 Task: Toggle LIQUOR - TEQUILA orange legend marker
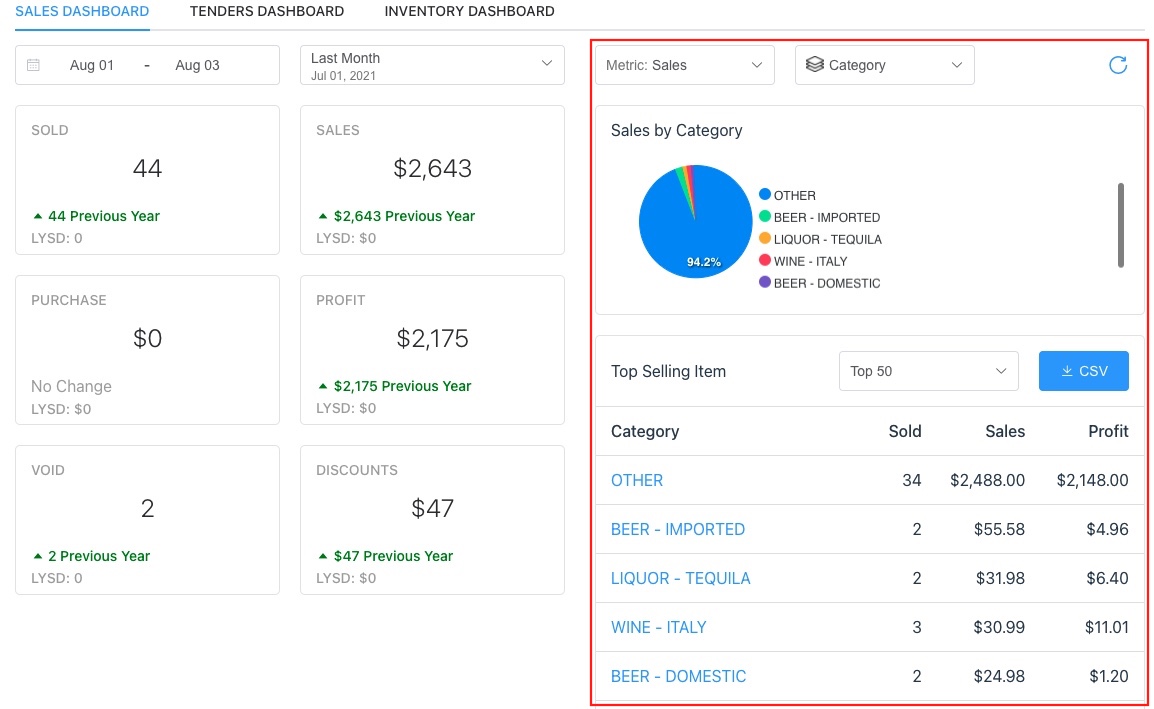[x=765, y=239]
